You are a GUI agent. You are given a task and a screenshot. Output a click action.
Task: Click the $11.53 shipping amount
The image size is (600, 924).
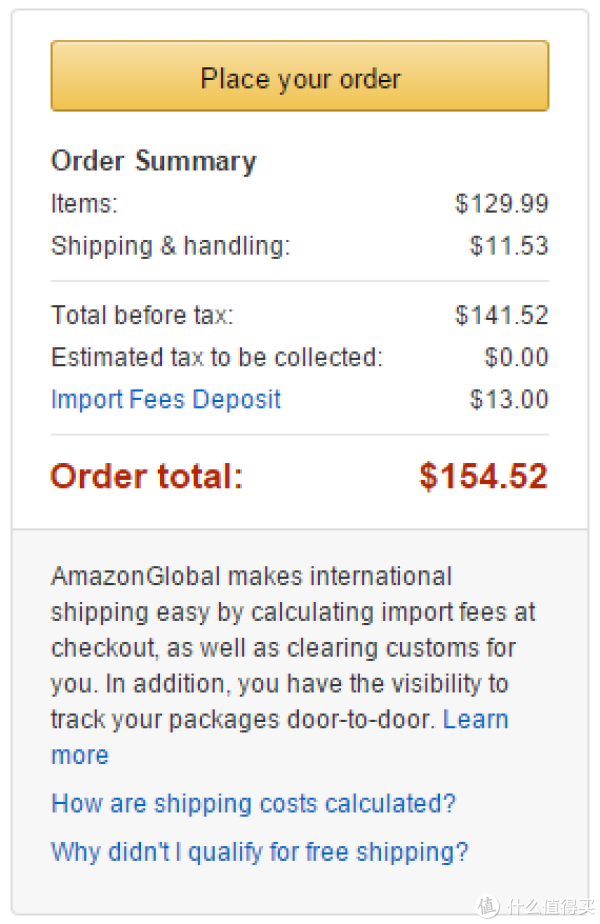point(509,246)
